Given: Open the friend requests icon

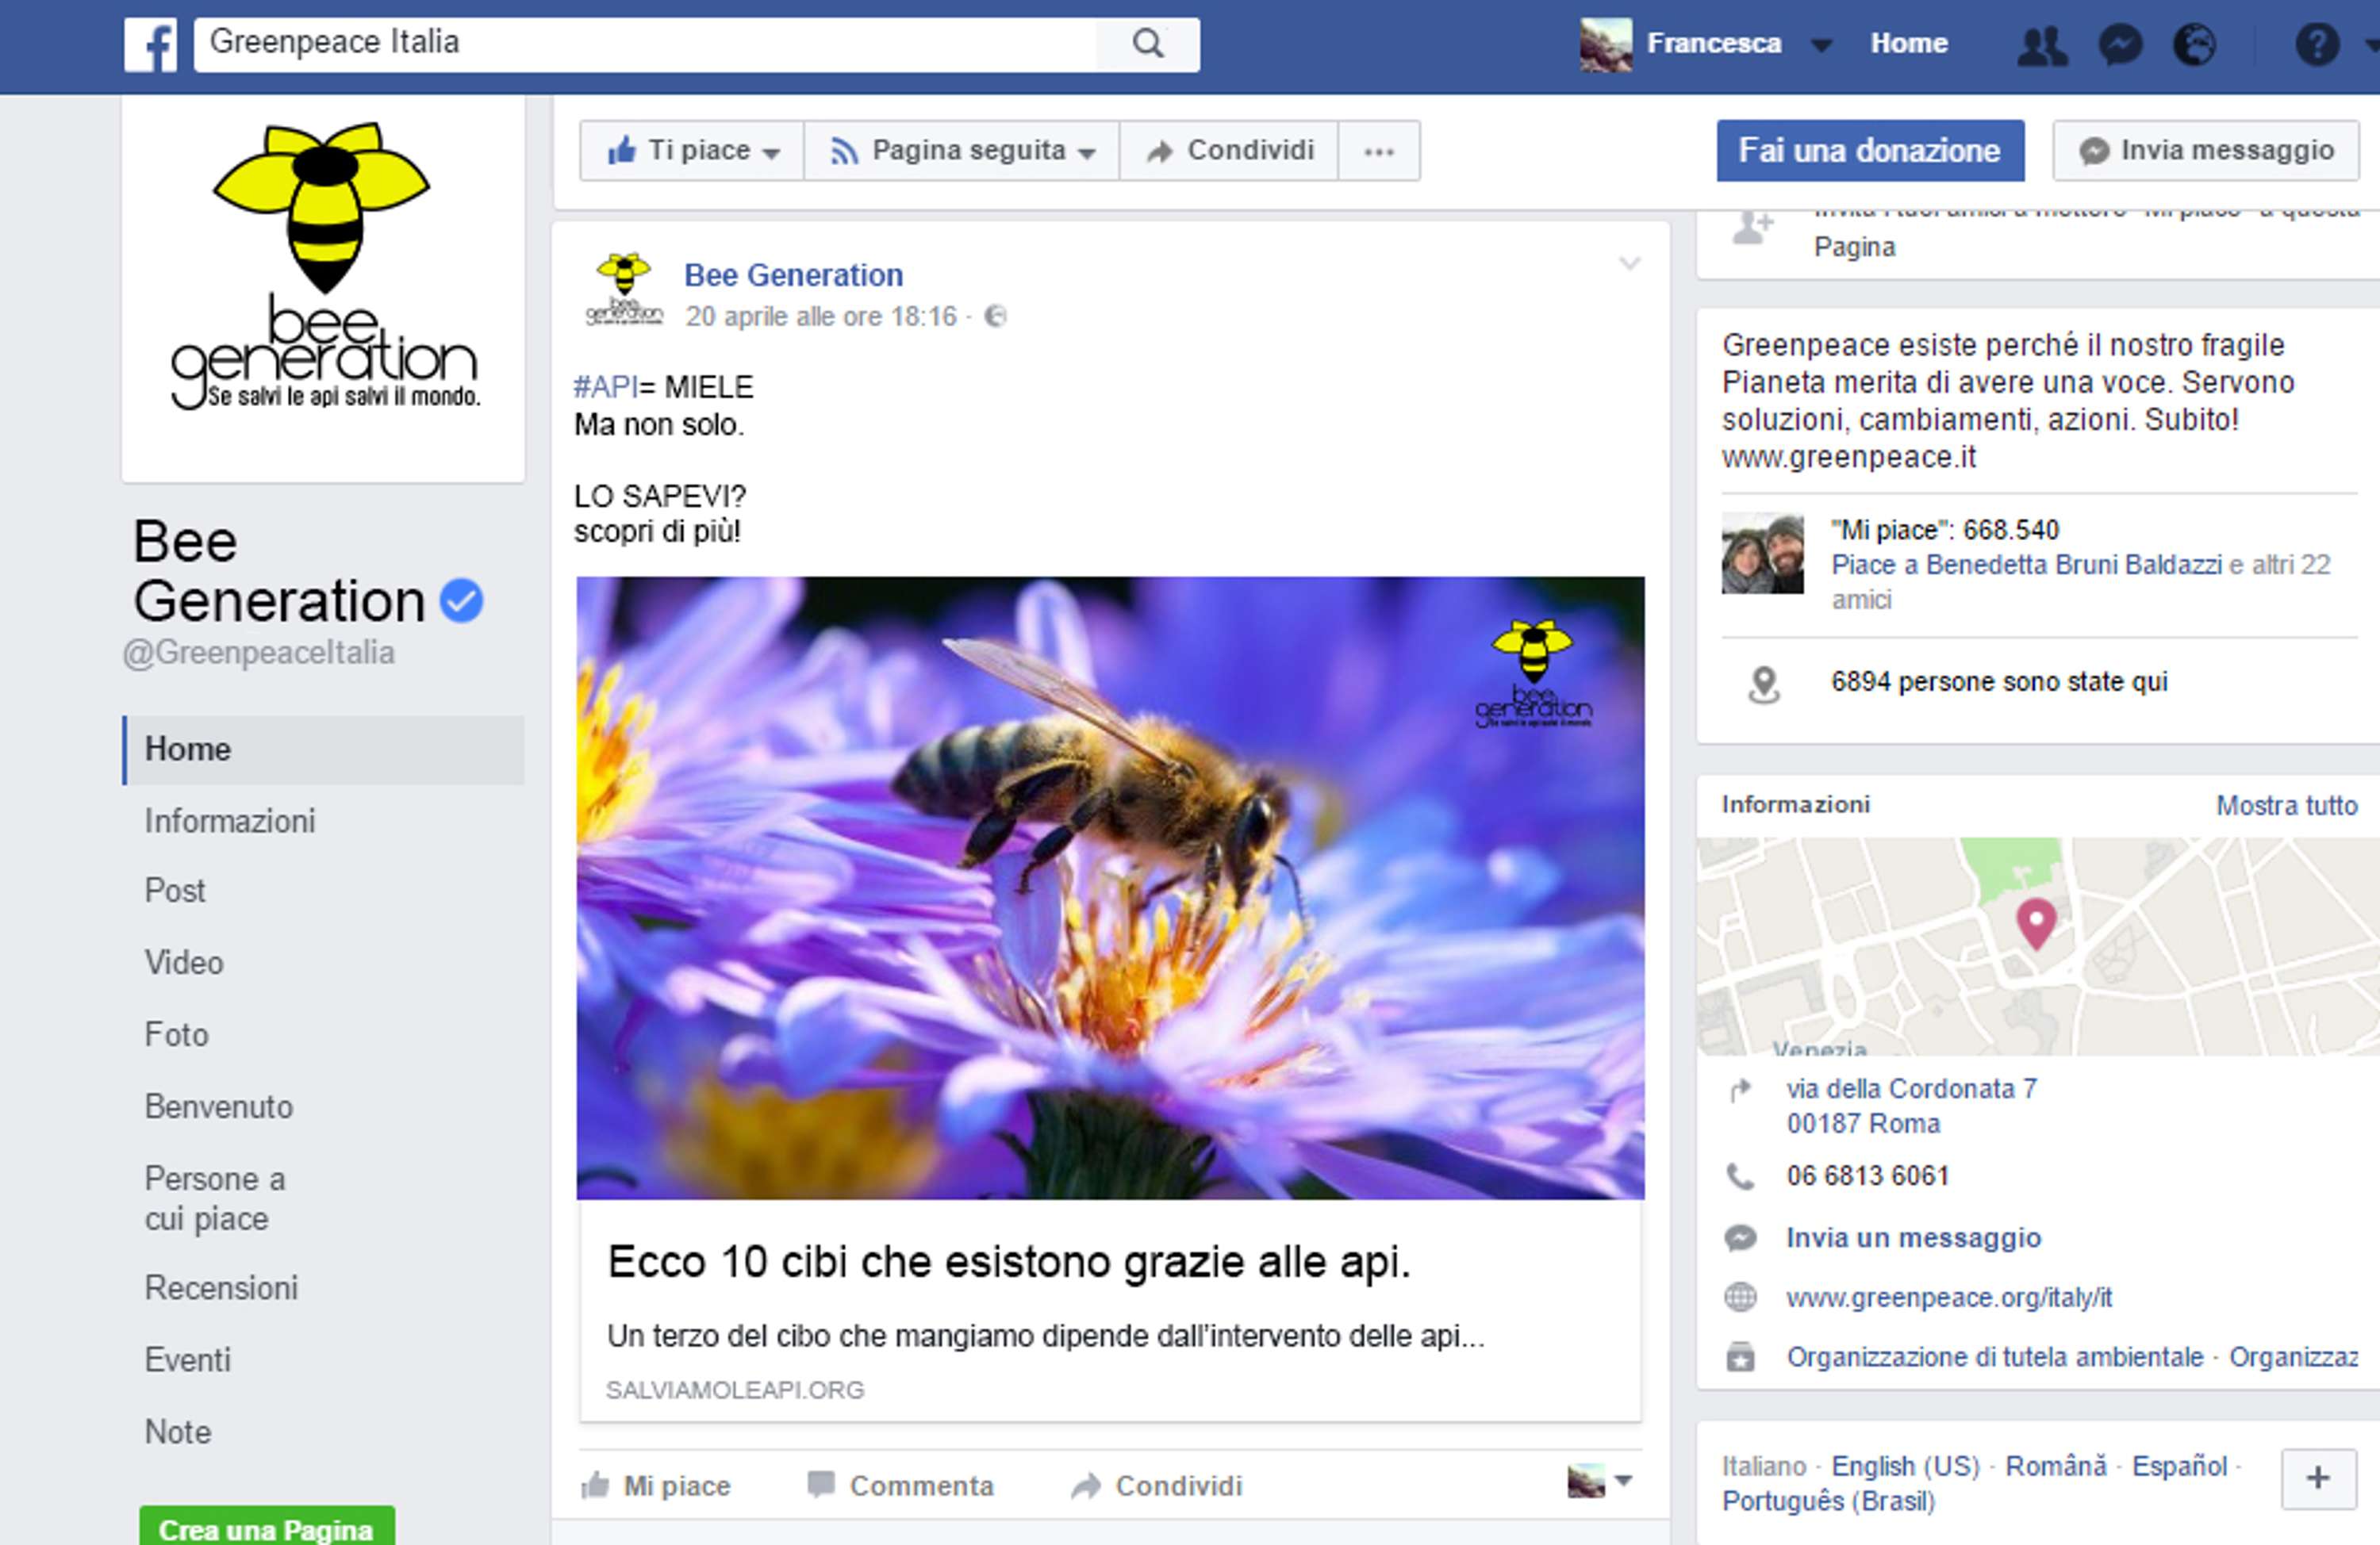Looking at the screenshot, I should 2041,45.
